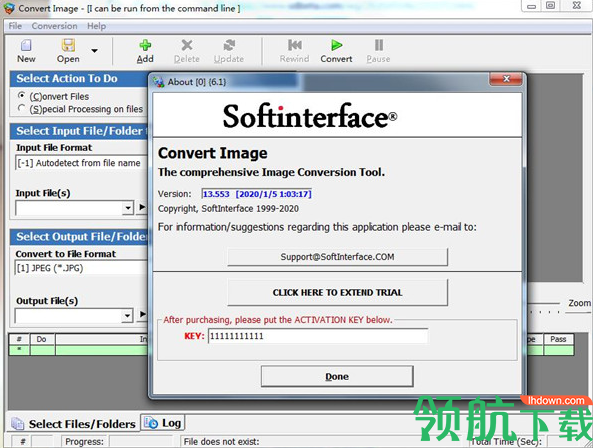Click 'File does not exist:' status text
The height and width of the screenshot is (448, 593).
[221, 442]
